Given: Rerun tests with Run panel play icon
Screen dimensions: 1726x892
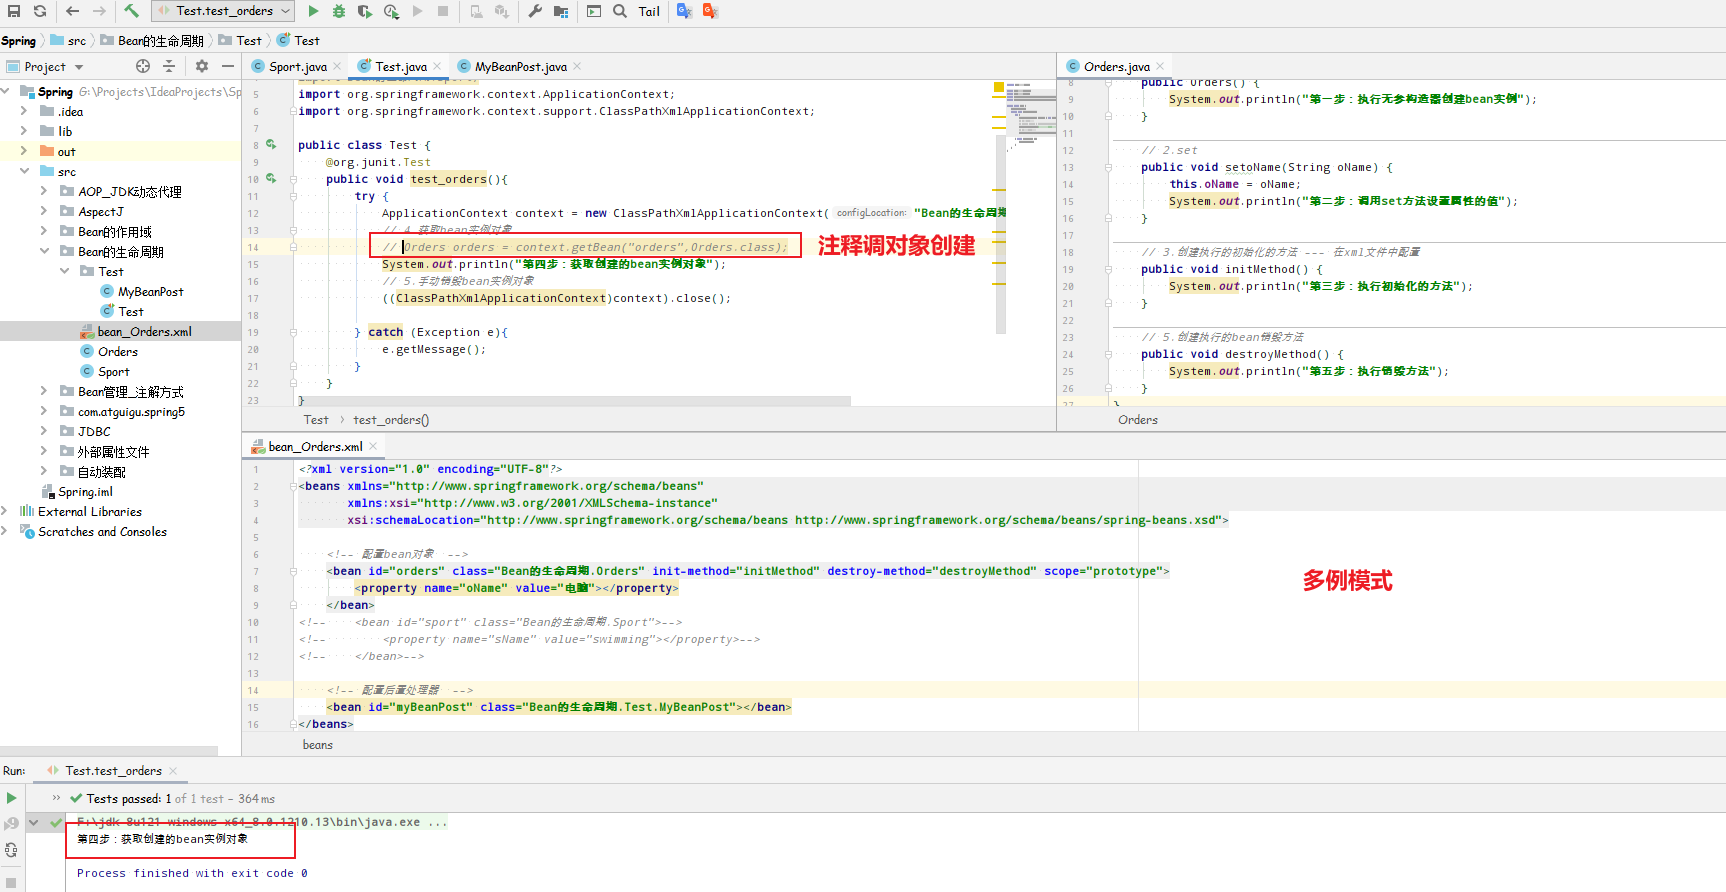Looking at the screenshot, I should click(11, 798).
